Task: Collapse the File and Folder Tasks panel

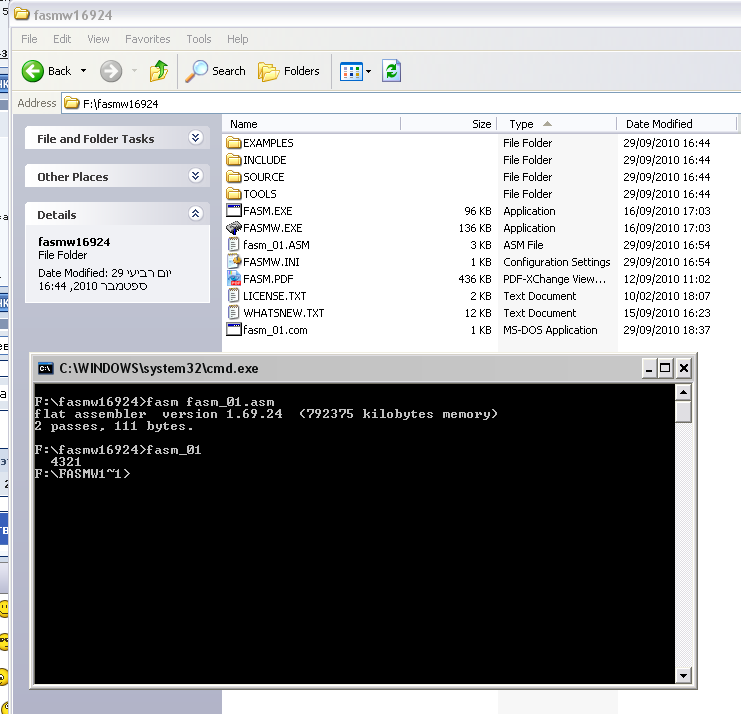Action: 195,139
